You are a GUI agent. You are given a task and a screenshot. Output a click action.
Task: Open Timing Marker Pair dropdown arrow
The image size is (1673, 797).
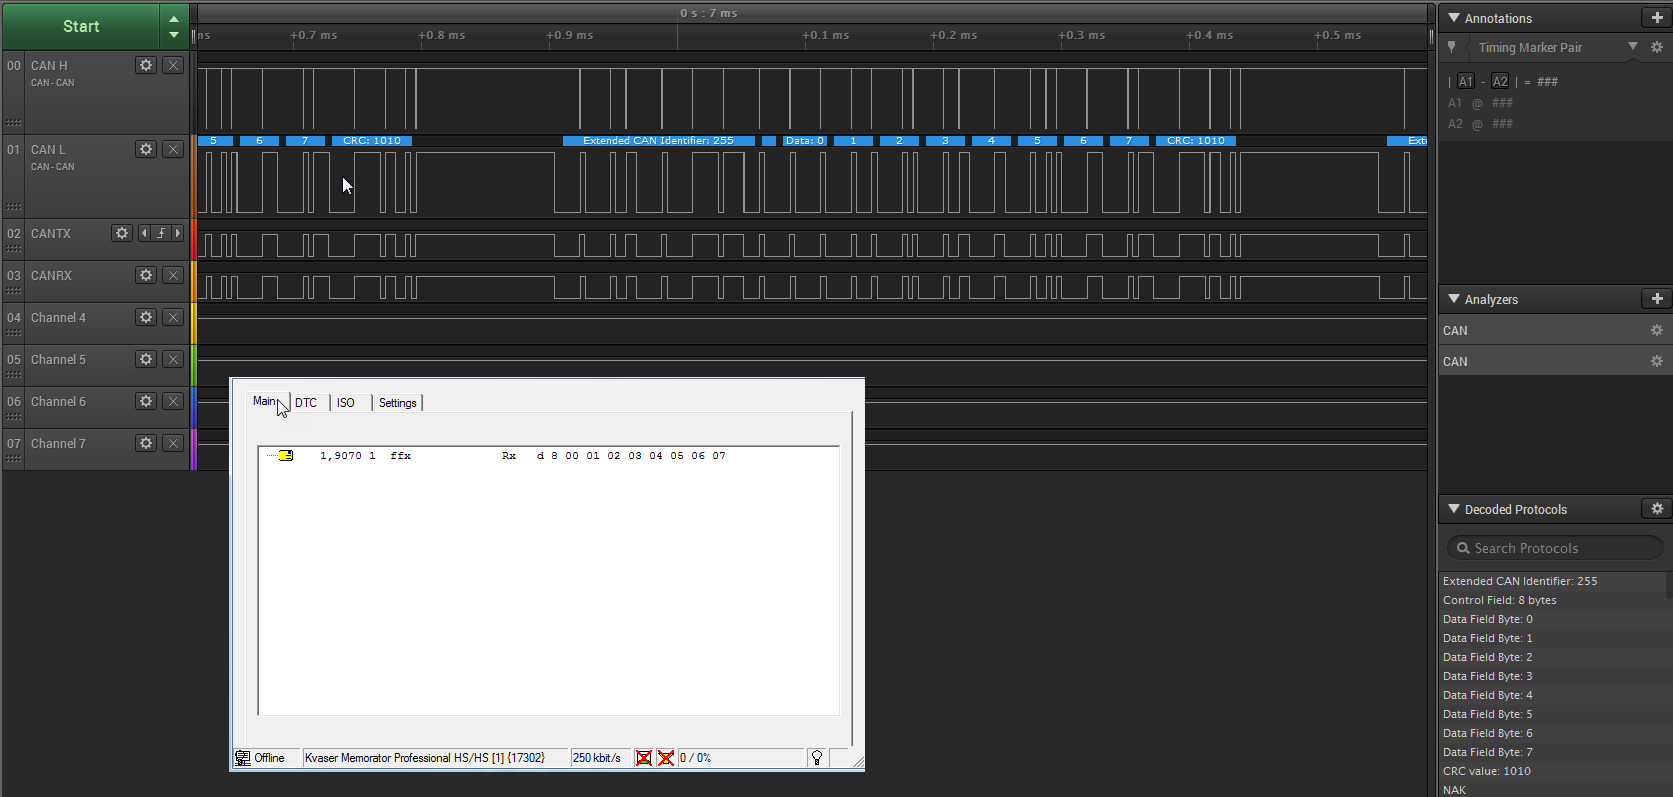1633,46
